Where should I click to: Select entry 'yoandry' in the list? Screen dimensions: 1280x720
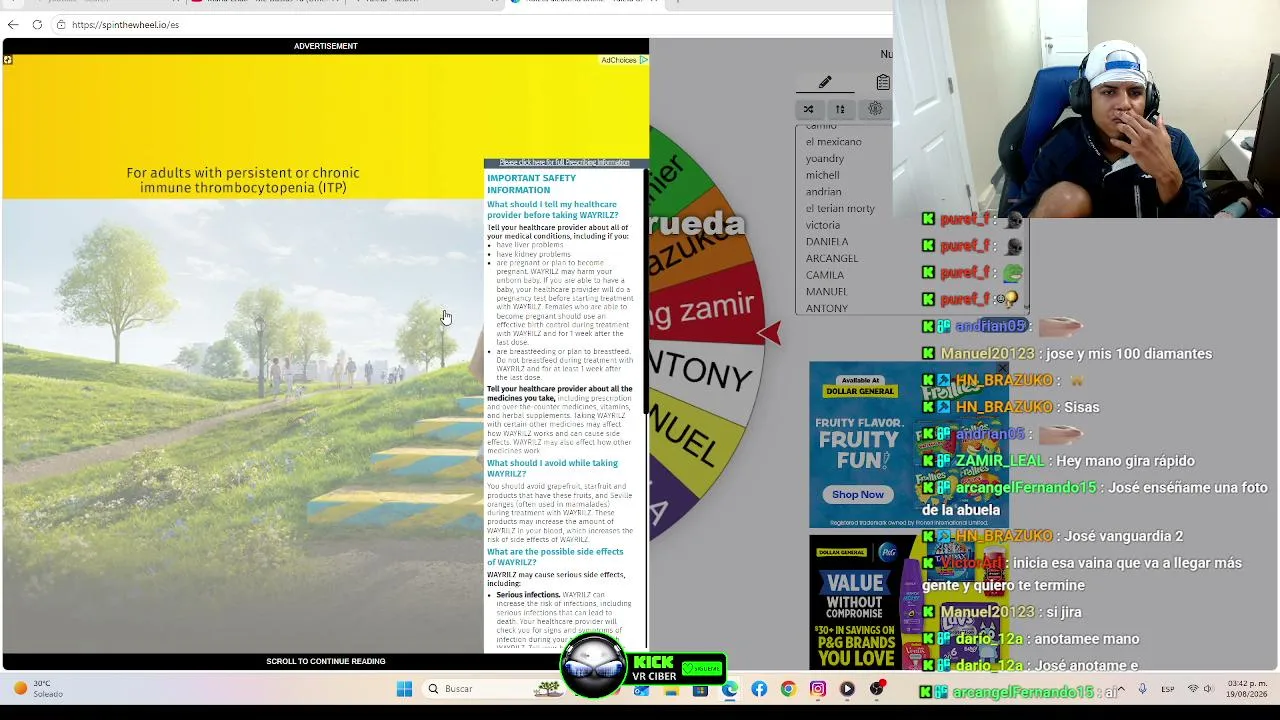pos(825,158)
